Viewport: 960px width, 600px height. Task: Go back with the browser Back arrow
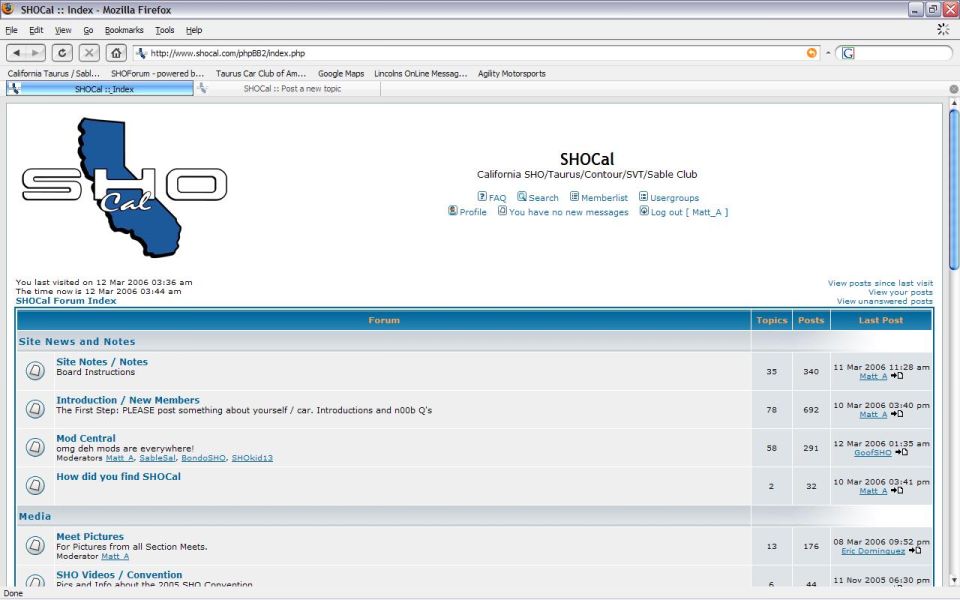click(17, 53)
